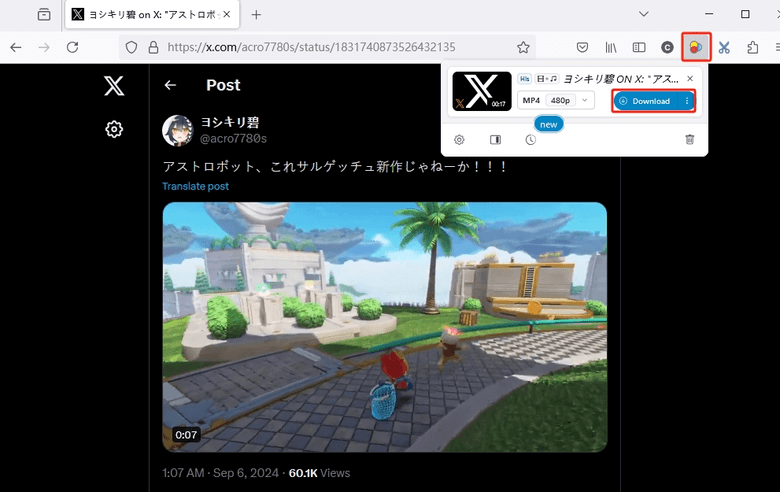Screen dimensions: 780x492
Task: Open the scissors screenshot extension icon
Action: [x=724, y=47]
